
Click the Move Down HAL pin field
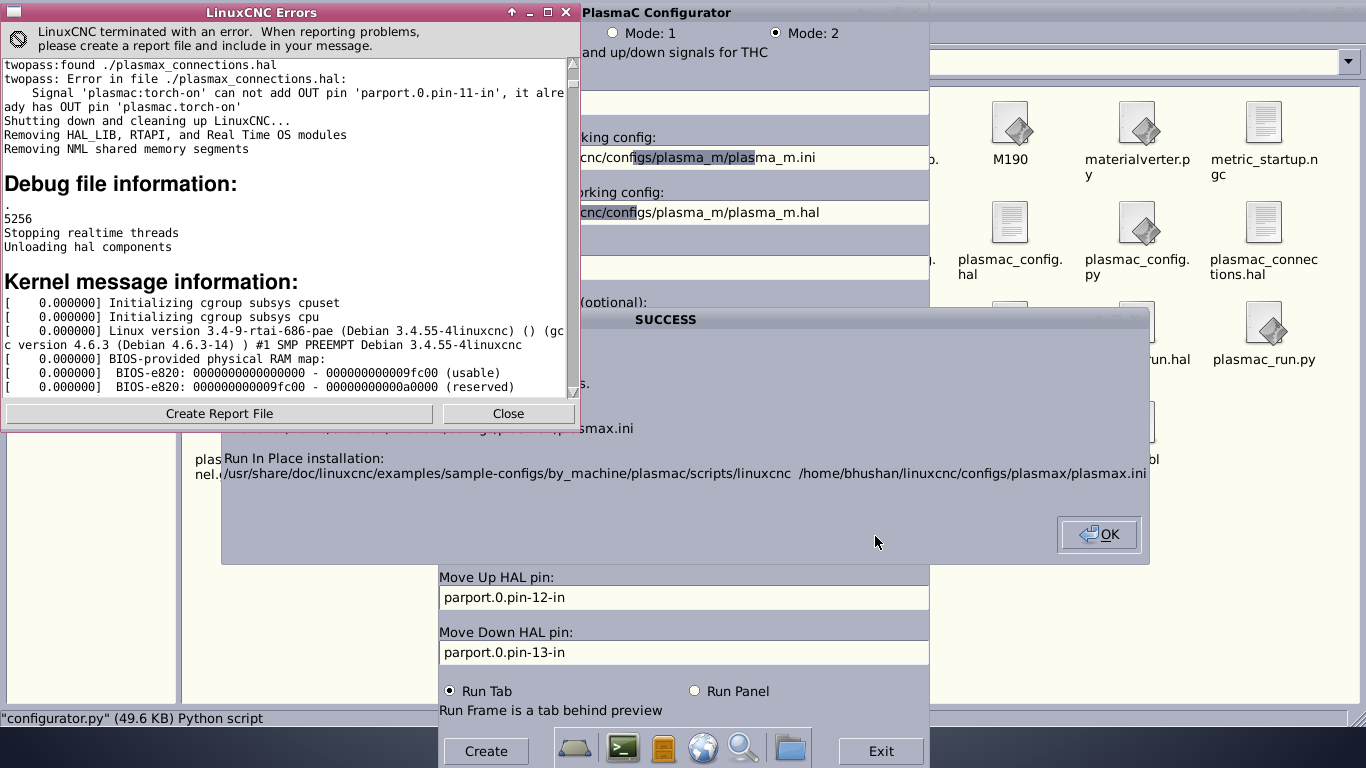pyautogui.click(x=684, y=652)
